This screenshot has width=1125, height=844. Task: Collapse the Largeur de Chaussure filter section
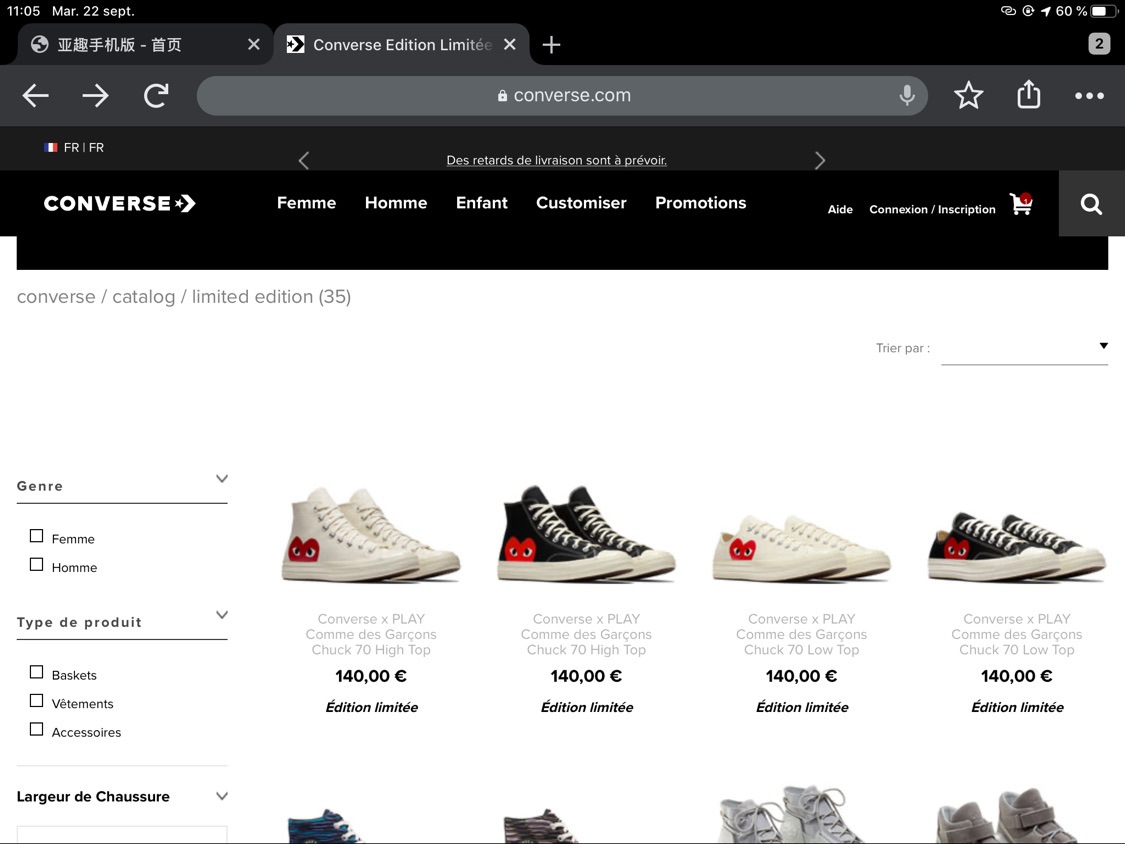[x=222, y=796]
